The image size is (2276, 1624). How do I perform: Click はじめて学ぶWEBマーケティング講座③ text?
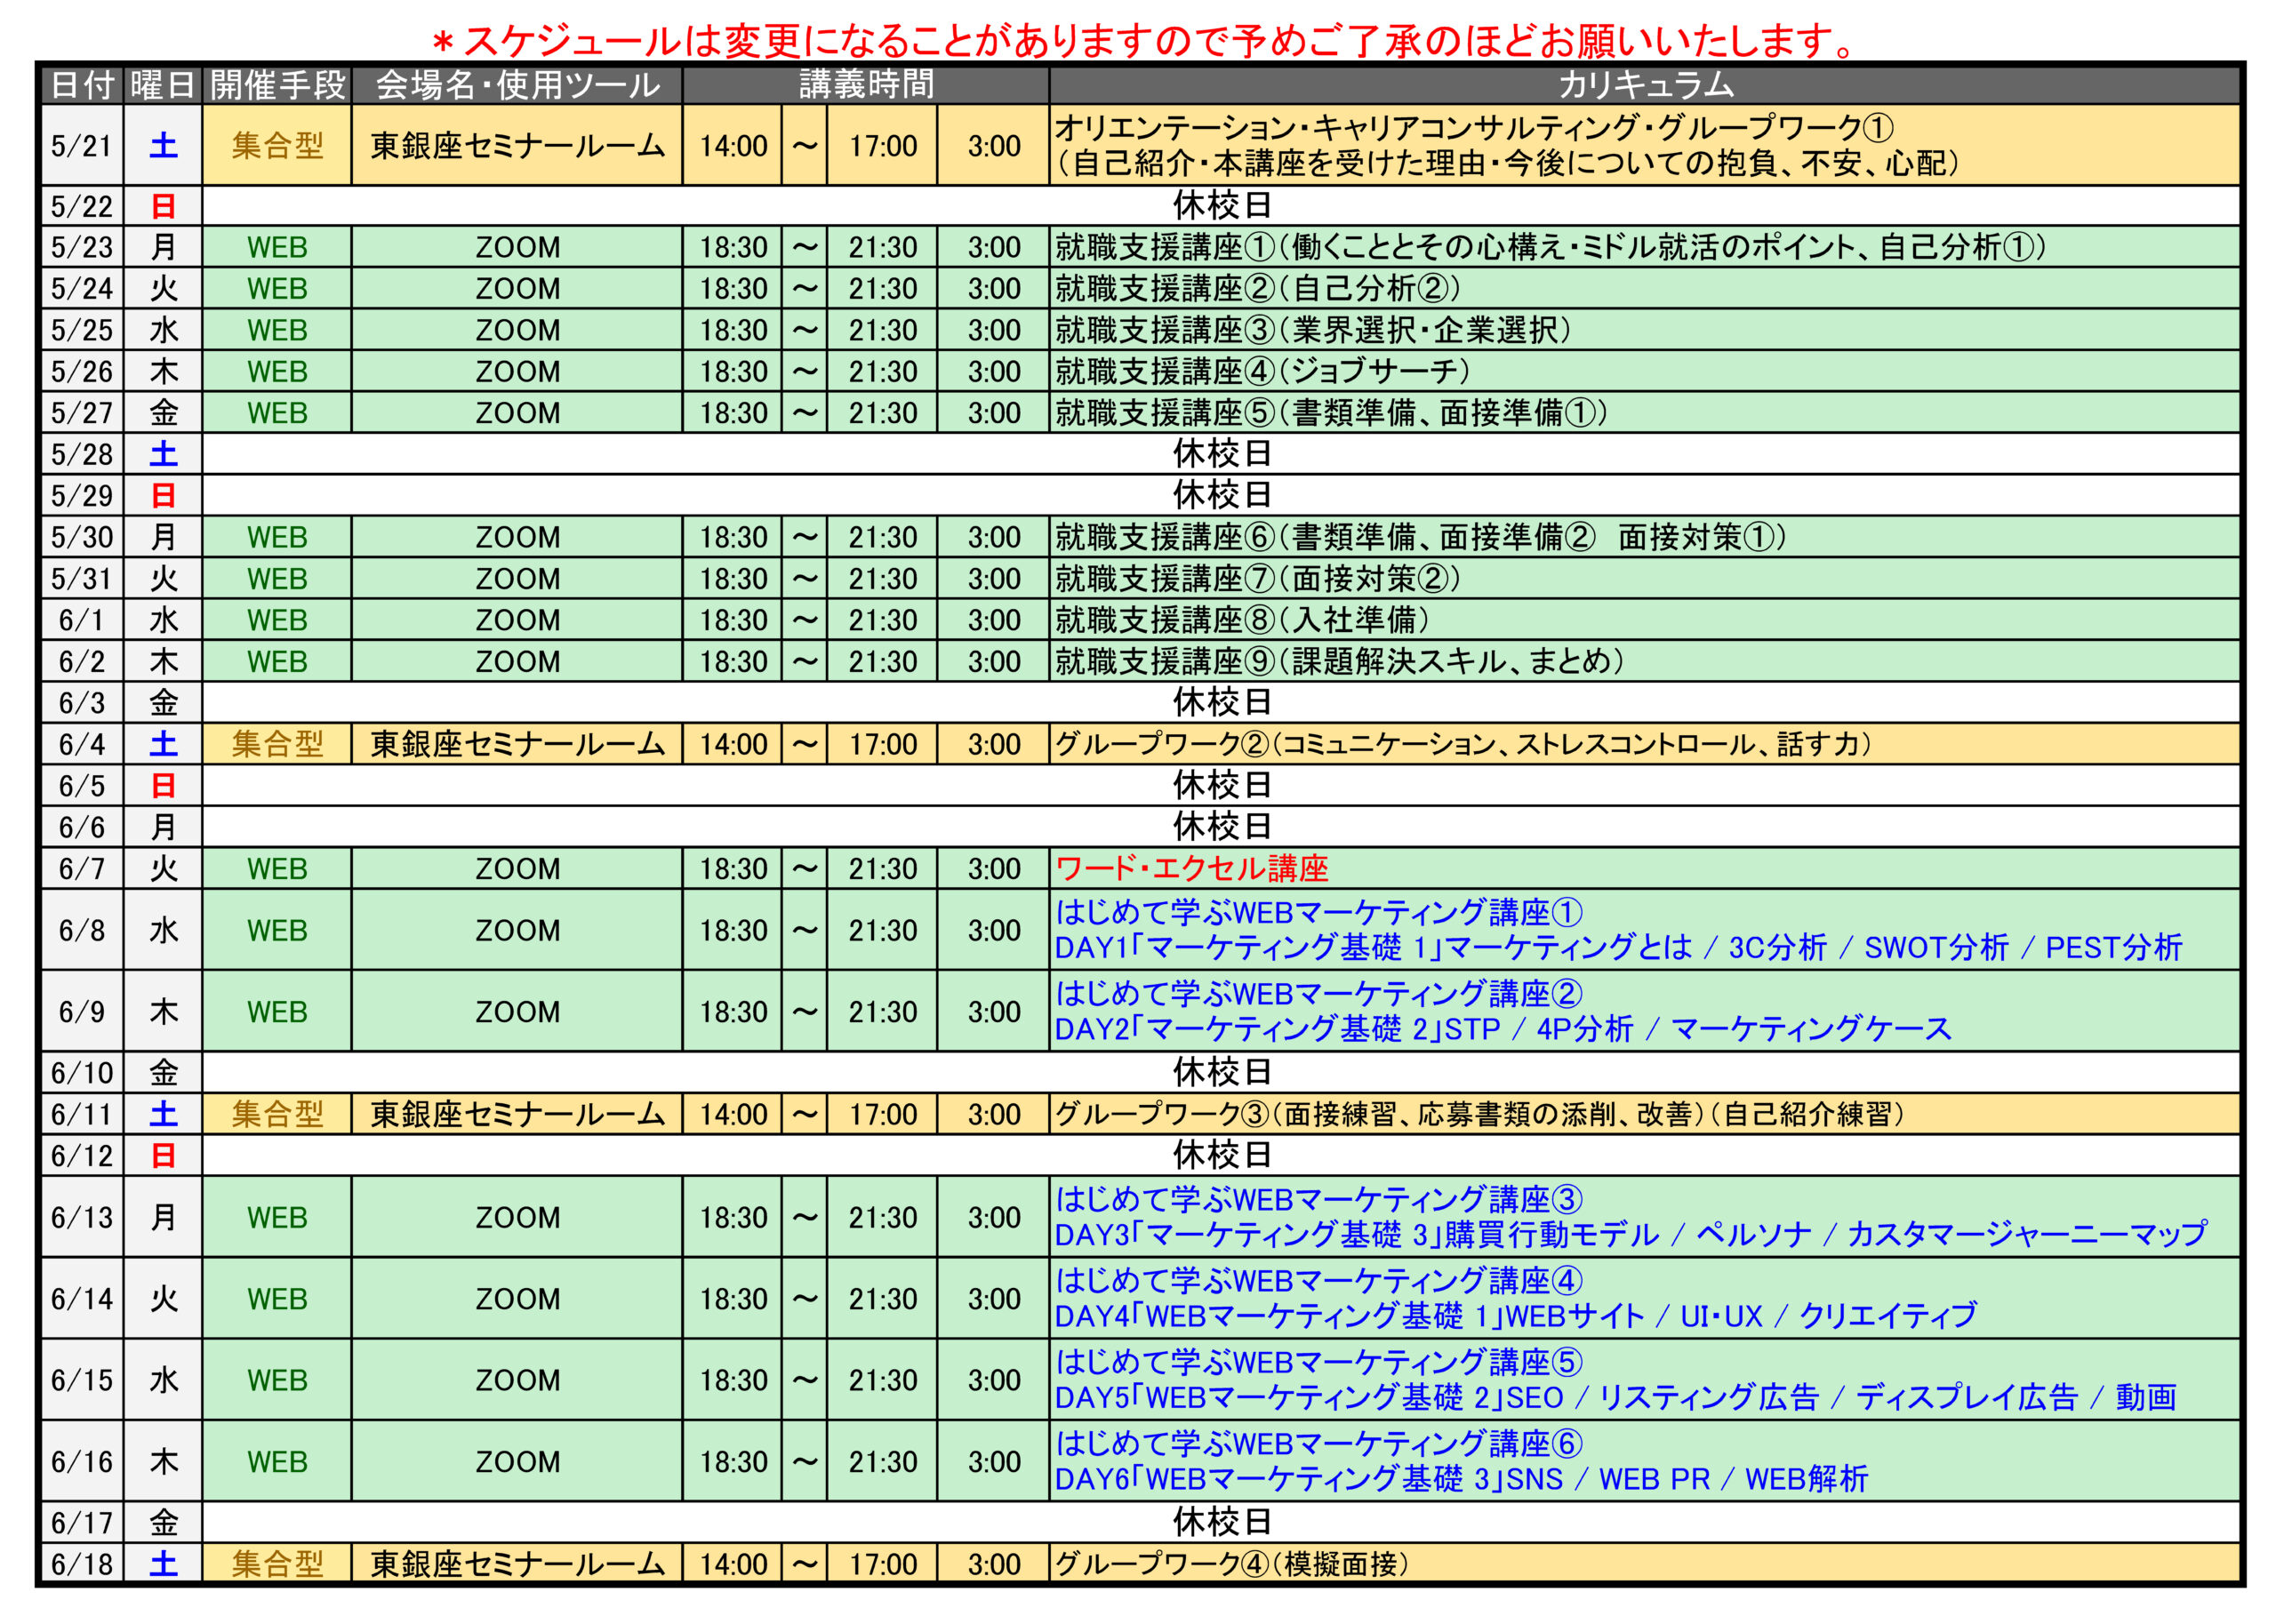click(1319, 1199)
